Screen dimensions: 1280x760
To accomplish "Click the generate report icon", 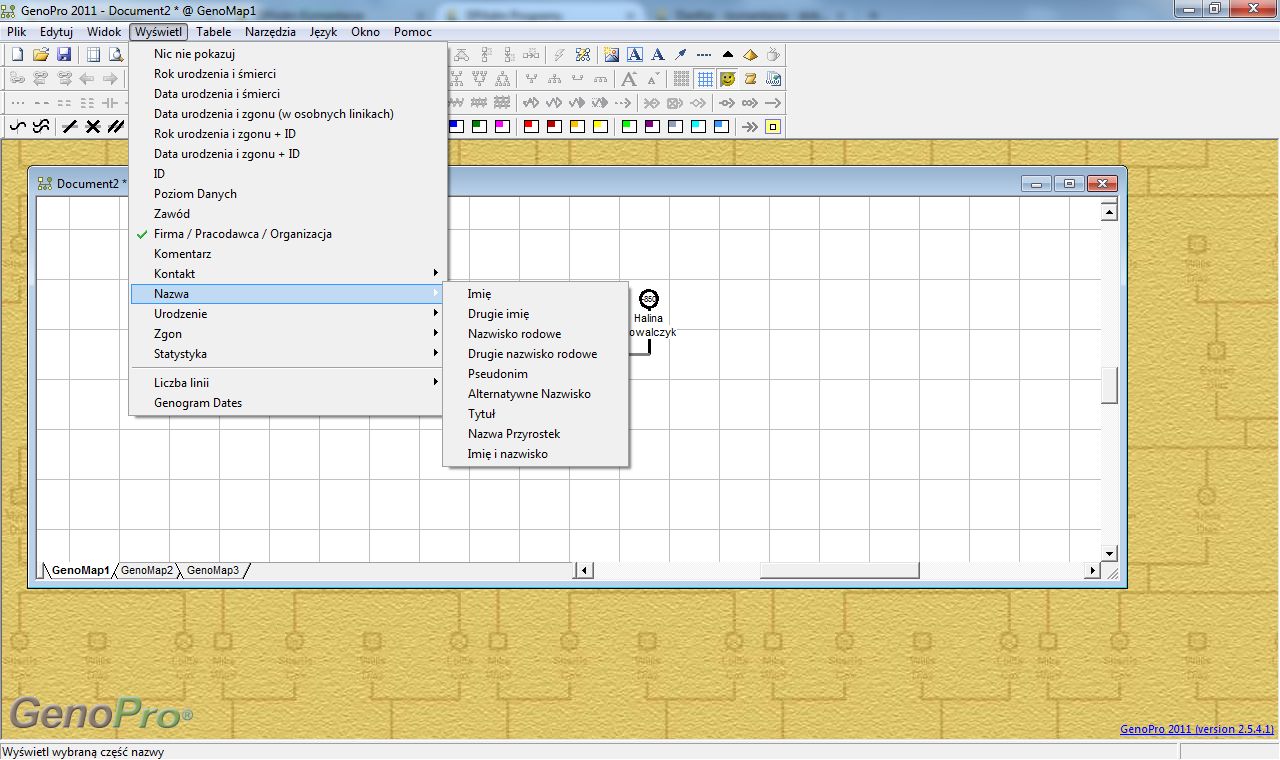I will 773,78.
